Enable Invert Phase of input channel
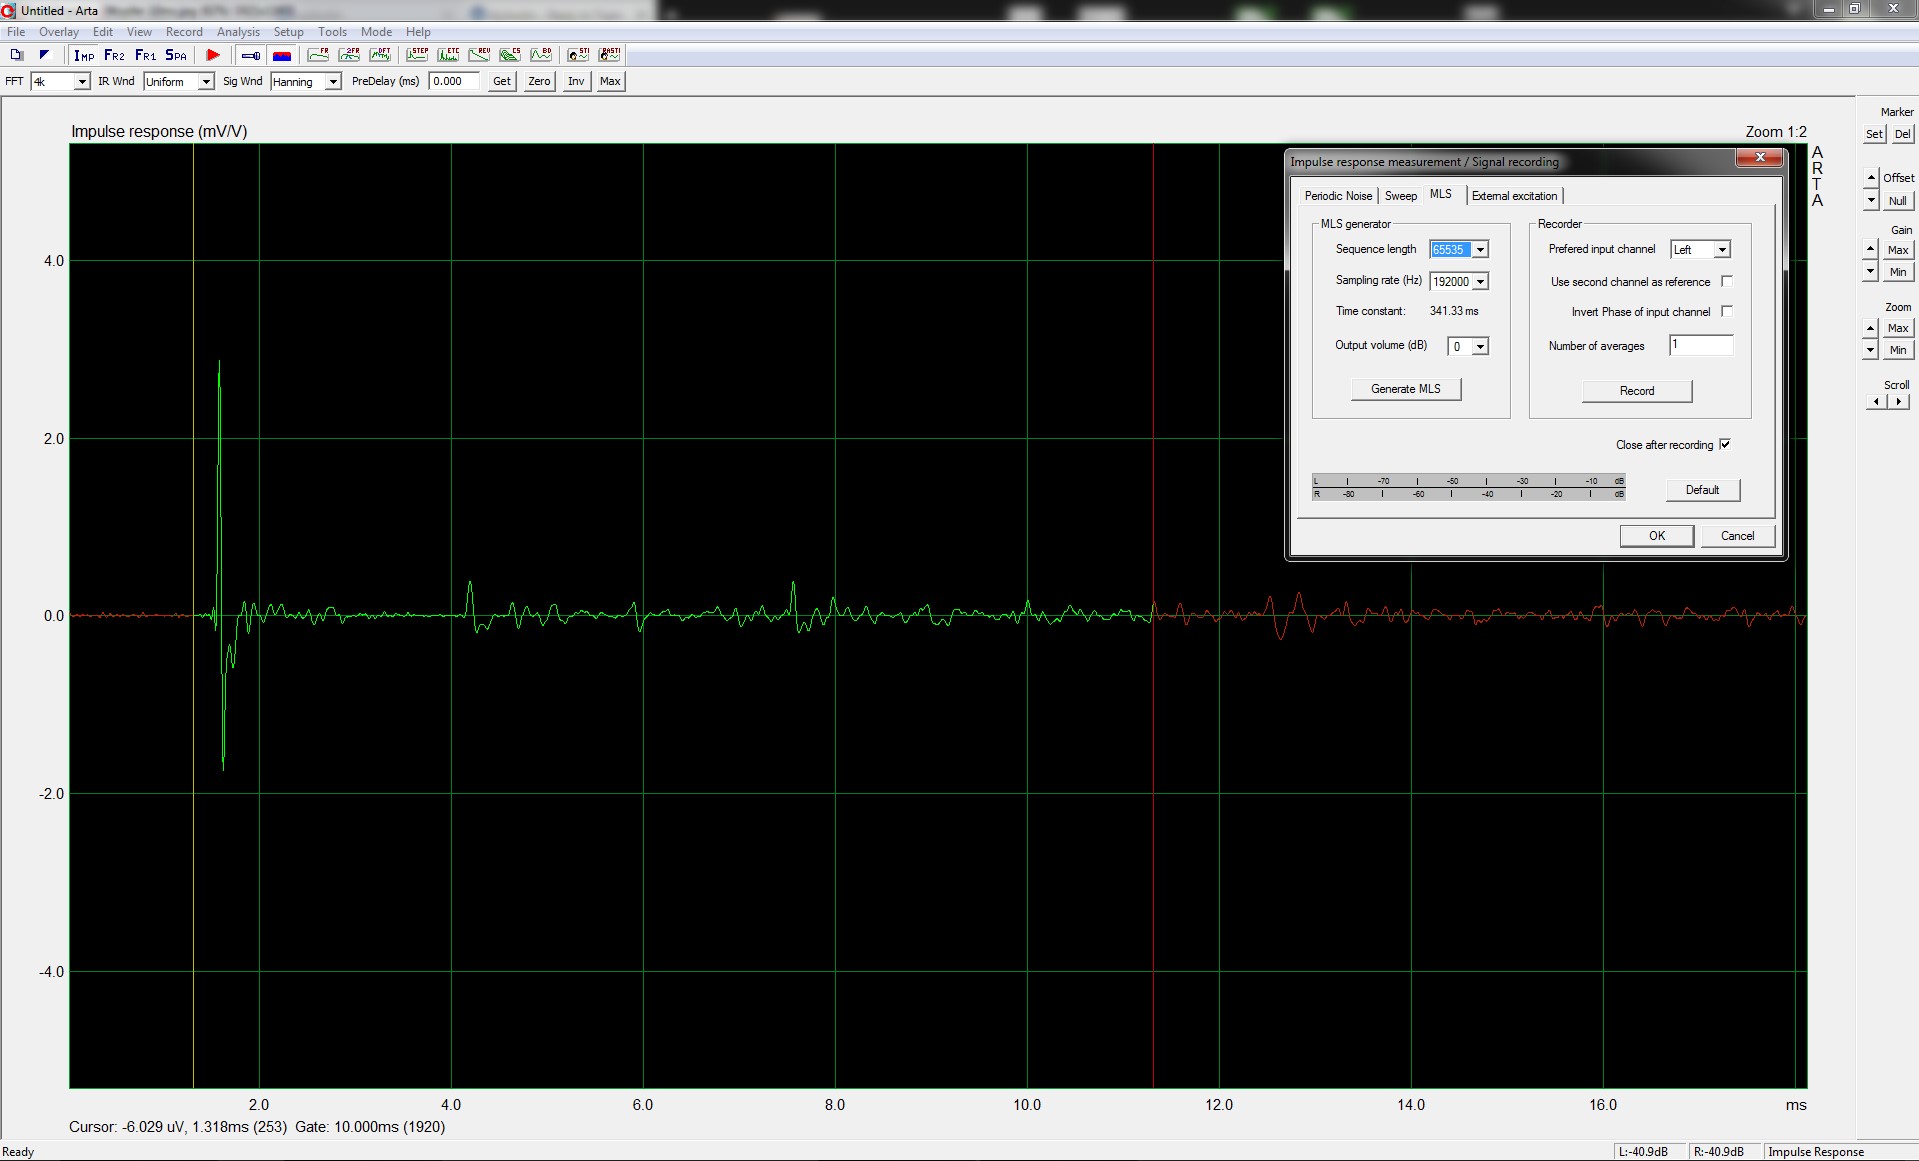 1727,311
